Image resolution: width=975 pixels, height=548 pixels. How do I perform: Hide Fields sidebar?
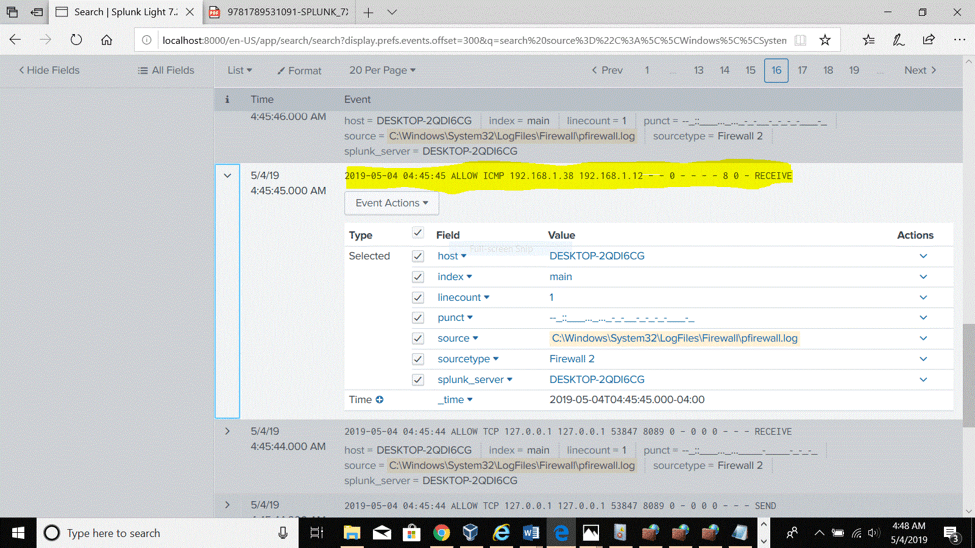point(49,70)
